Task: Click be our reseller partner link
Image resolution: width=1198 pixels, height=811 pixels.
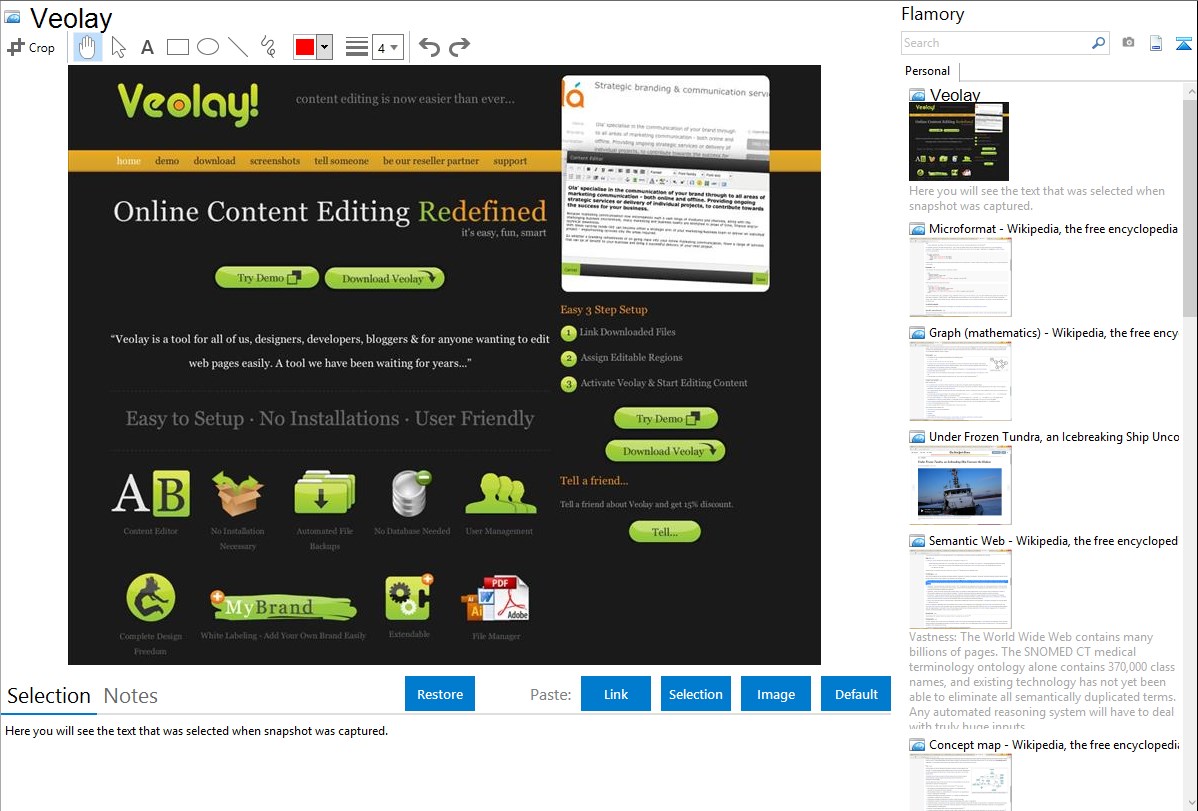Action: coord(431,161)
